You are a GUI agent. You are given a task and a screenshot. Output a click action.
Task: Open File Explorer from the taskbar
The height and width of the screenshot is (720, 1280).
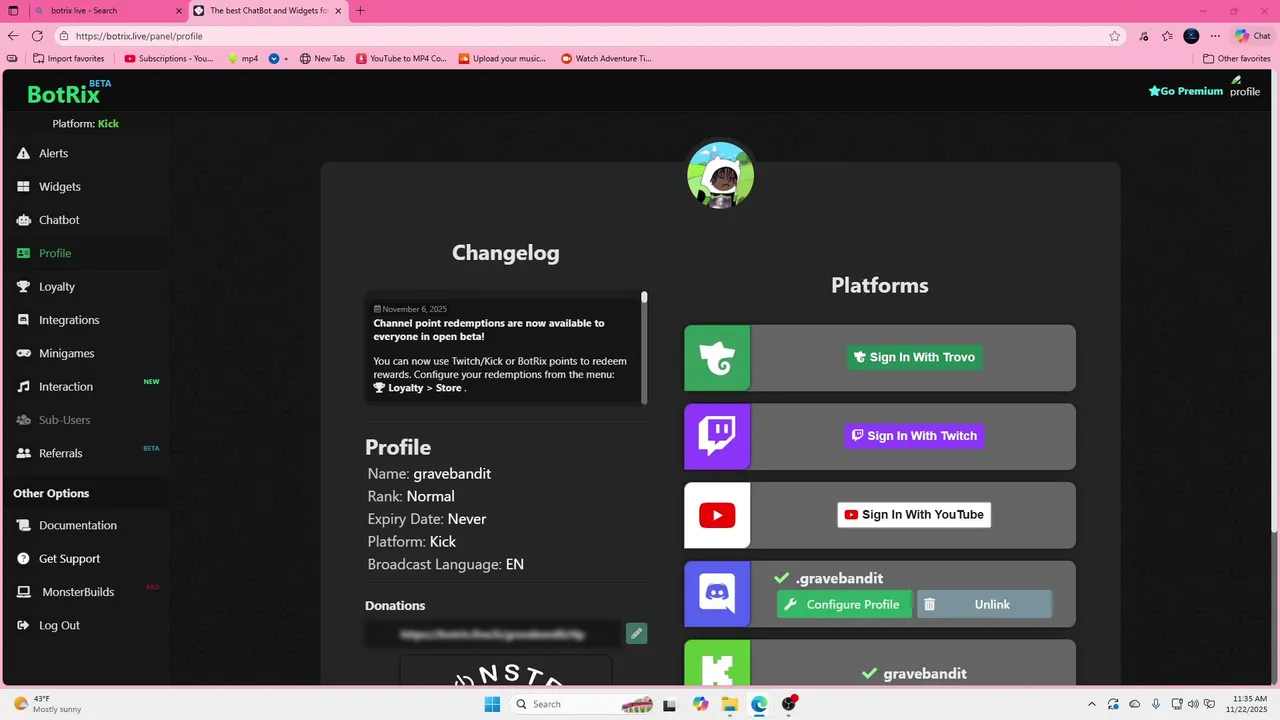point(730,704)
